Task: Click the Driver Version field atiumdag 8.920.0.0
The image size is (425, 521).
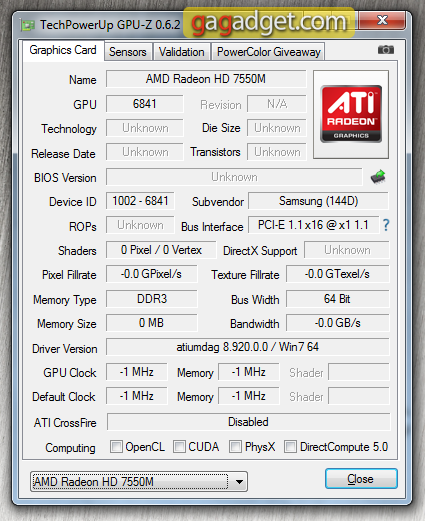Action: [248, 347]
